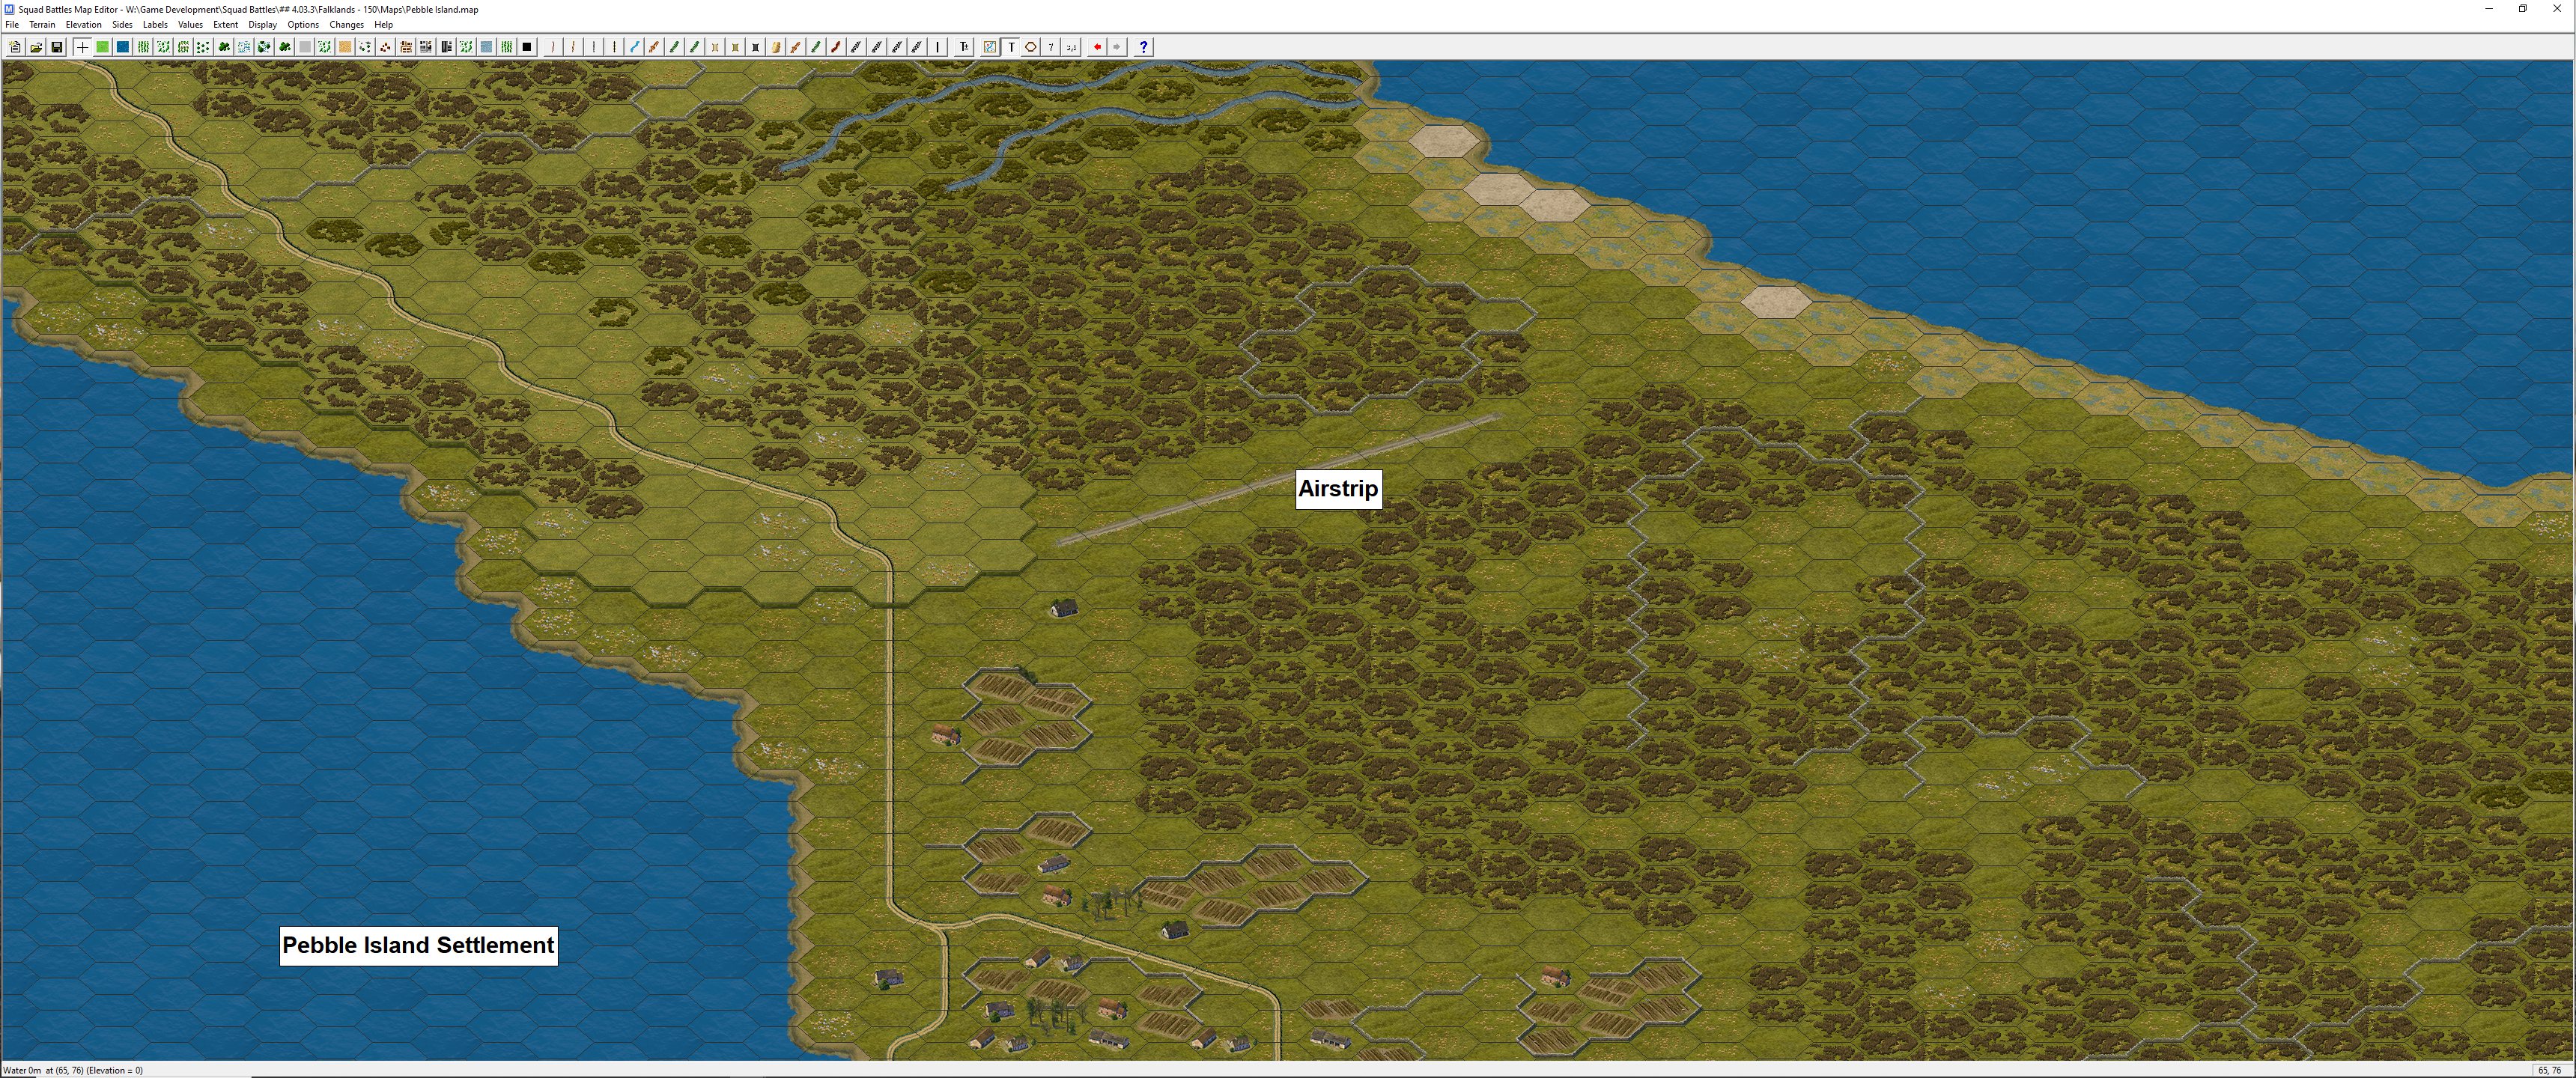Select the blue water terrain tool
This screenshot has height=1078, width=2576.
point(123,47)
